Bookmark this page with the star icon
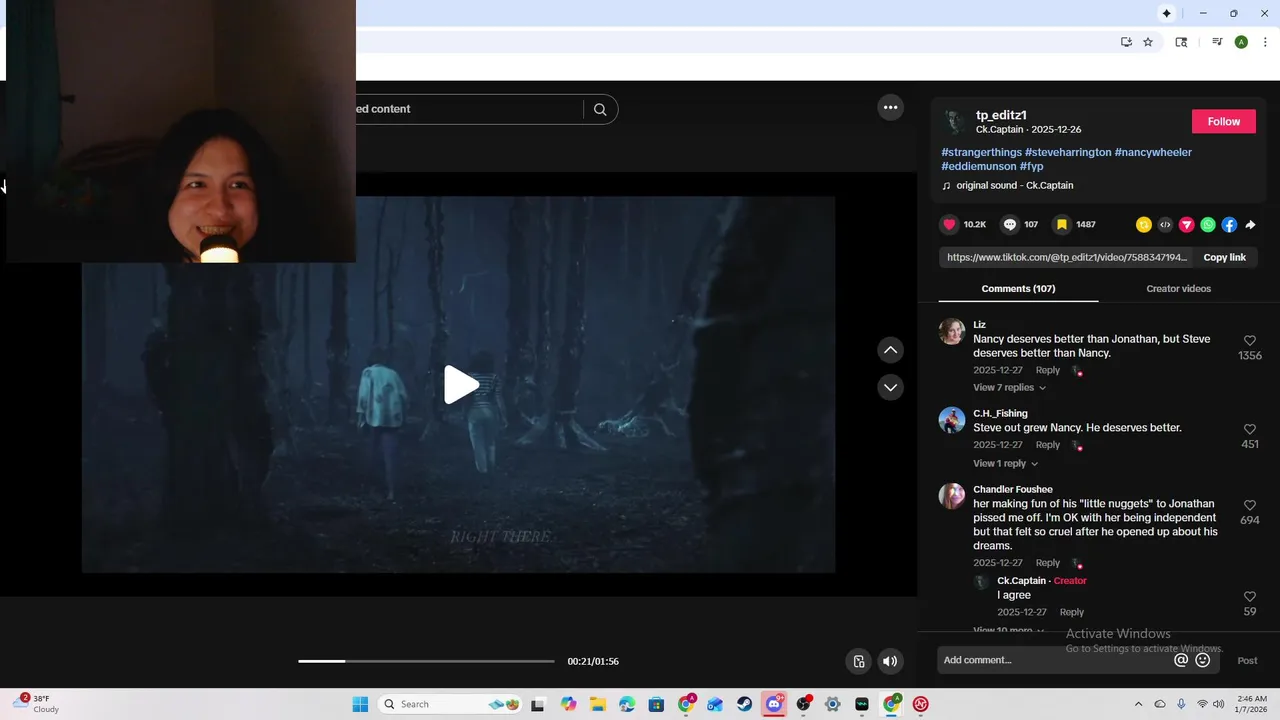This screenshot has width=1280, height=720. pos(1148,42)
